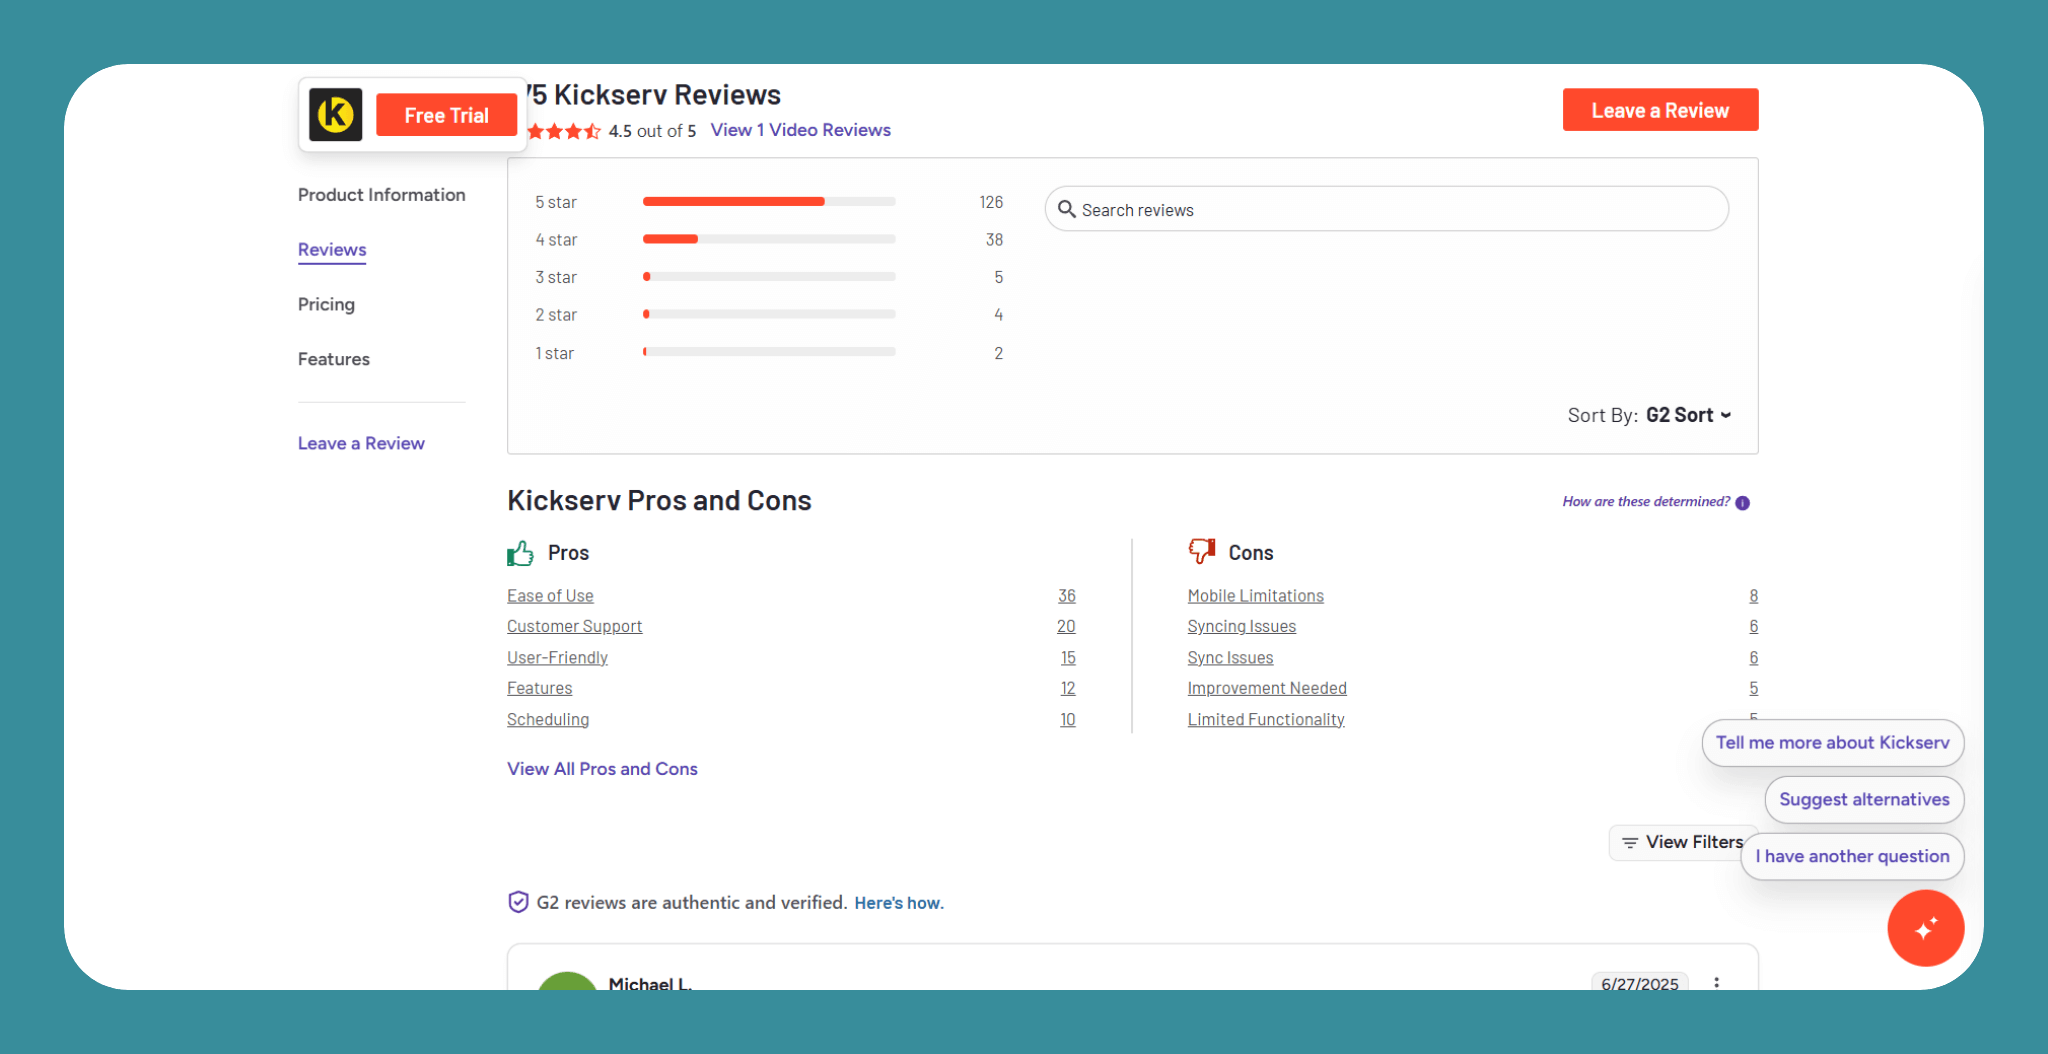2048x1054 pixels.
Task: Click the Cons thumbs-down icon
Action: coord(1201,551)
